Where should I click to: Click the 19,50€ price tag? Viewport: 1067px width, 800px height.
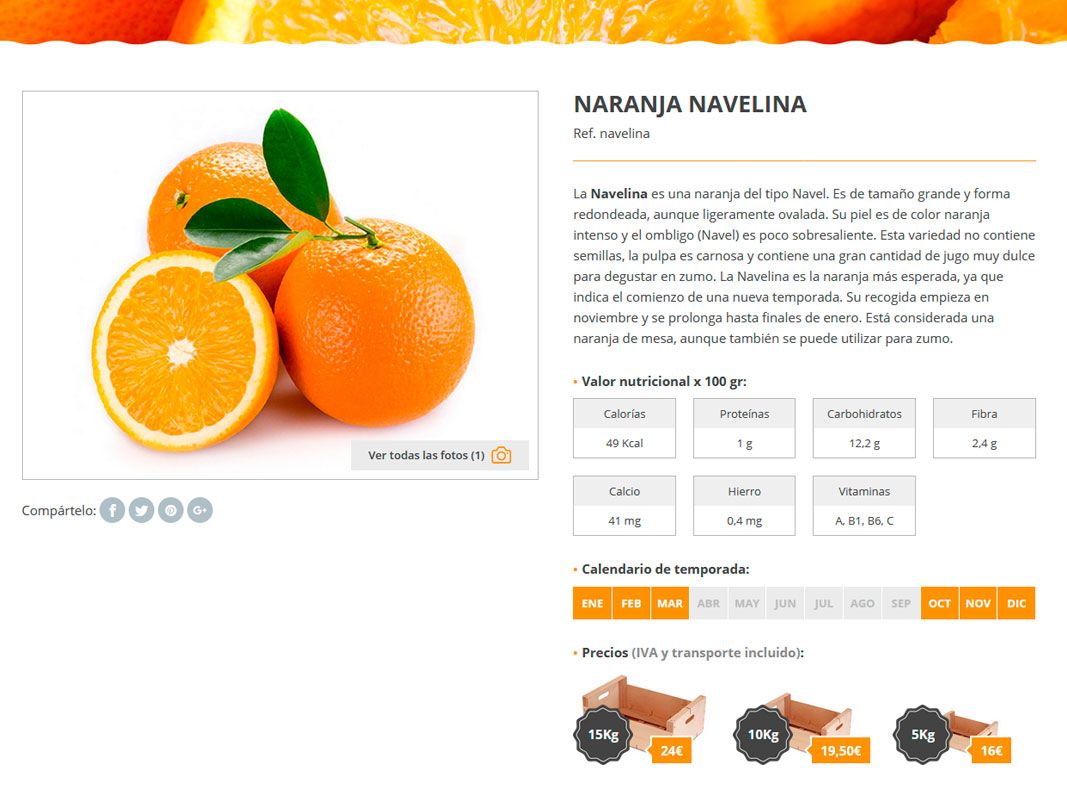click(840, 750)
